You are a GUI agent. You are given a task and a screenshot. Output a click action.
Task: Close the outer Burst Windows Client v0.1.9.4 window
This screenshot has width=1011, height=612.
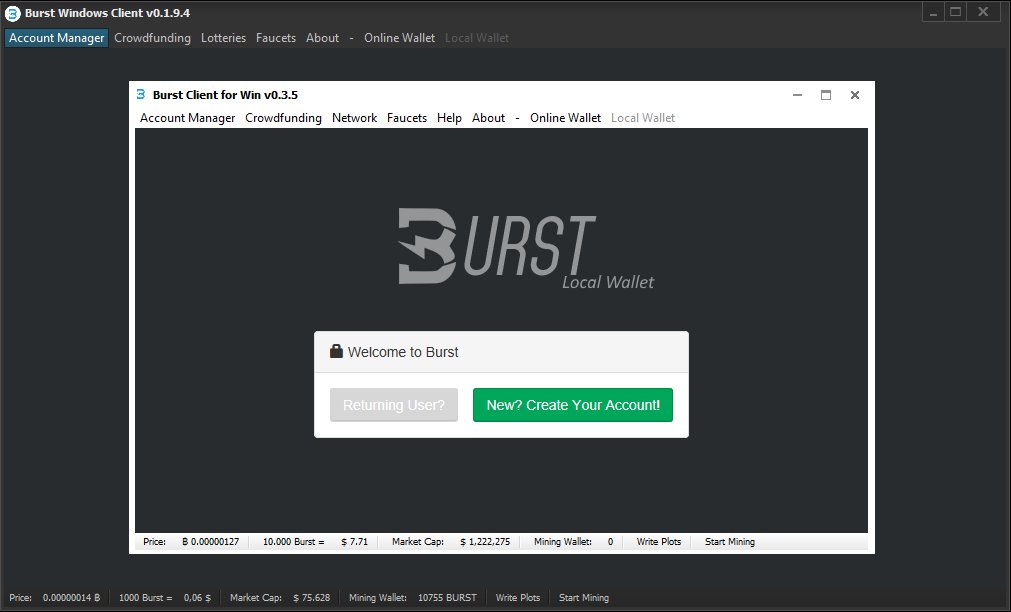983,12
